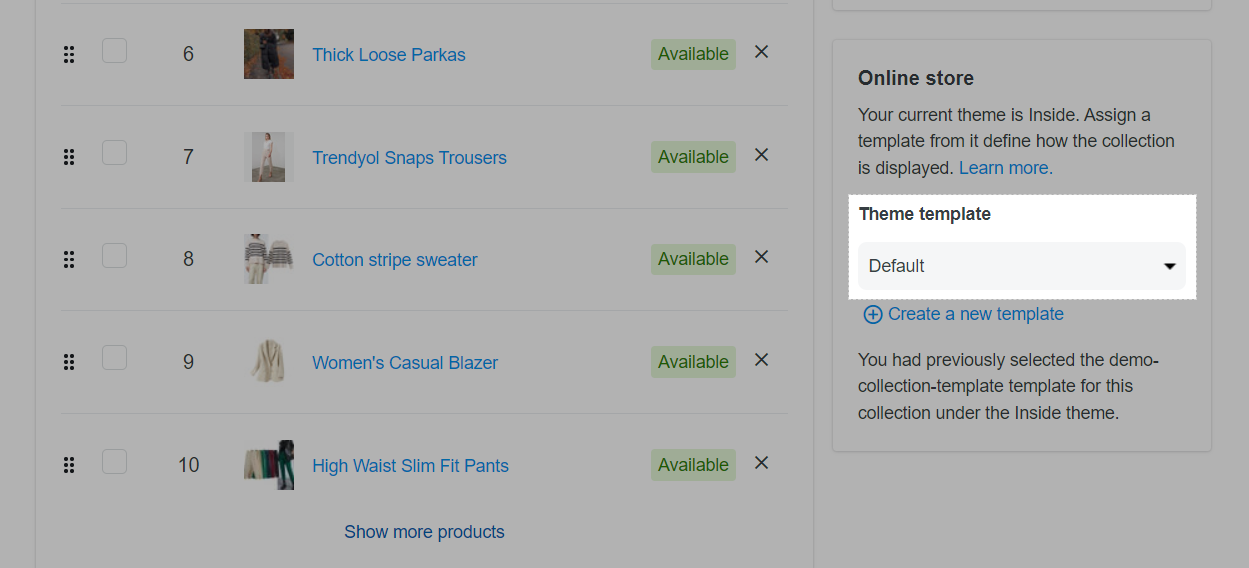Select drag handle on row 10
Image resolution: width=1249 pixels, height=568 pixels.
[69, 465]
